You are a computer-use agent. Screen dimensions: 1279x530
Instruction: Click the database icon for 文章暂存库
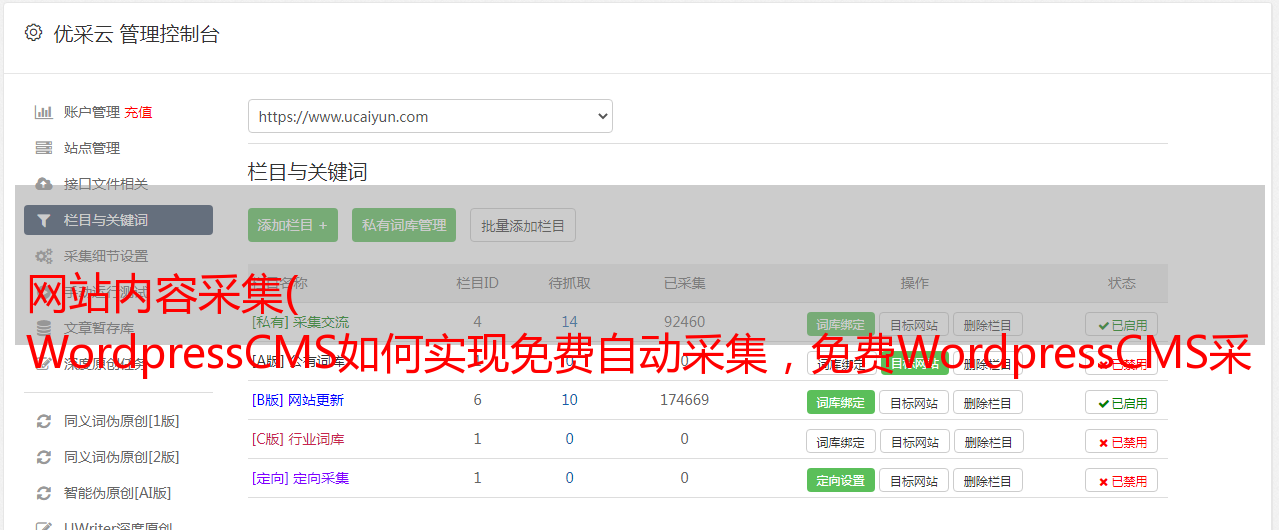(44, 328)
